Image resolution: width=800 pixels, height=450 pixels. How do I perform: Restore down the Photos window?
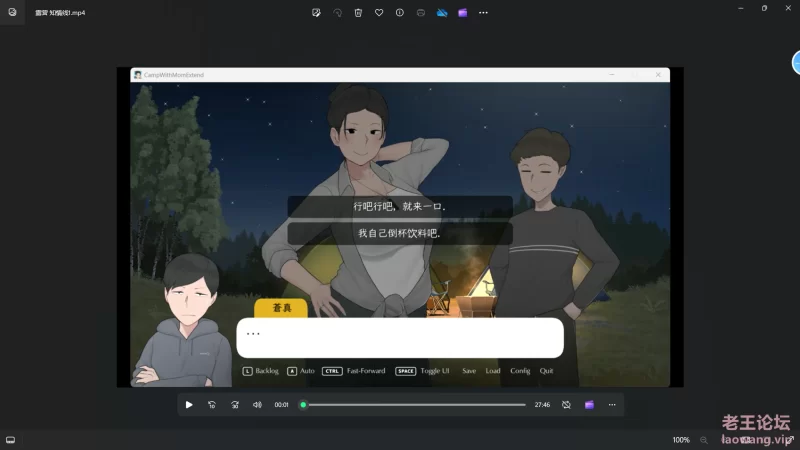pos(764,8)
